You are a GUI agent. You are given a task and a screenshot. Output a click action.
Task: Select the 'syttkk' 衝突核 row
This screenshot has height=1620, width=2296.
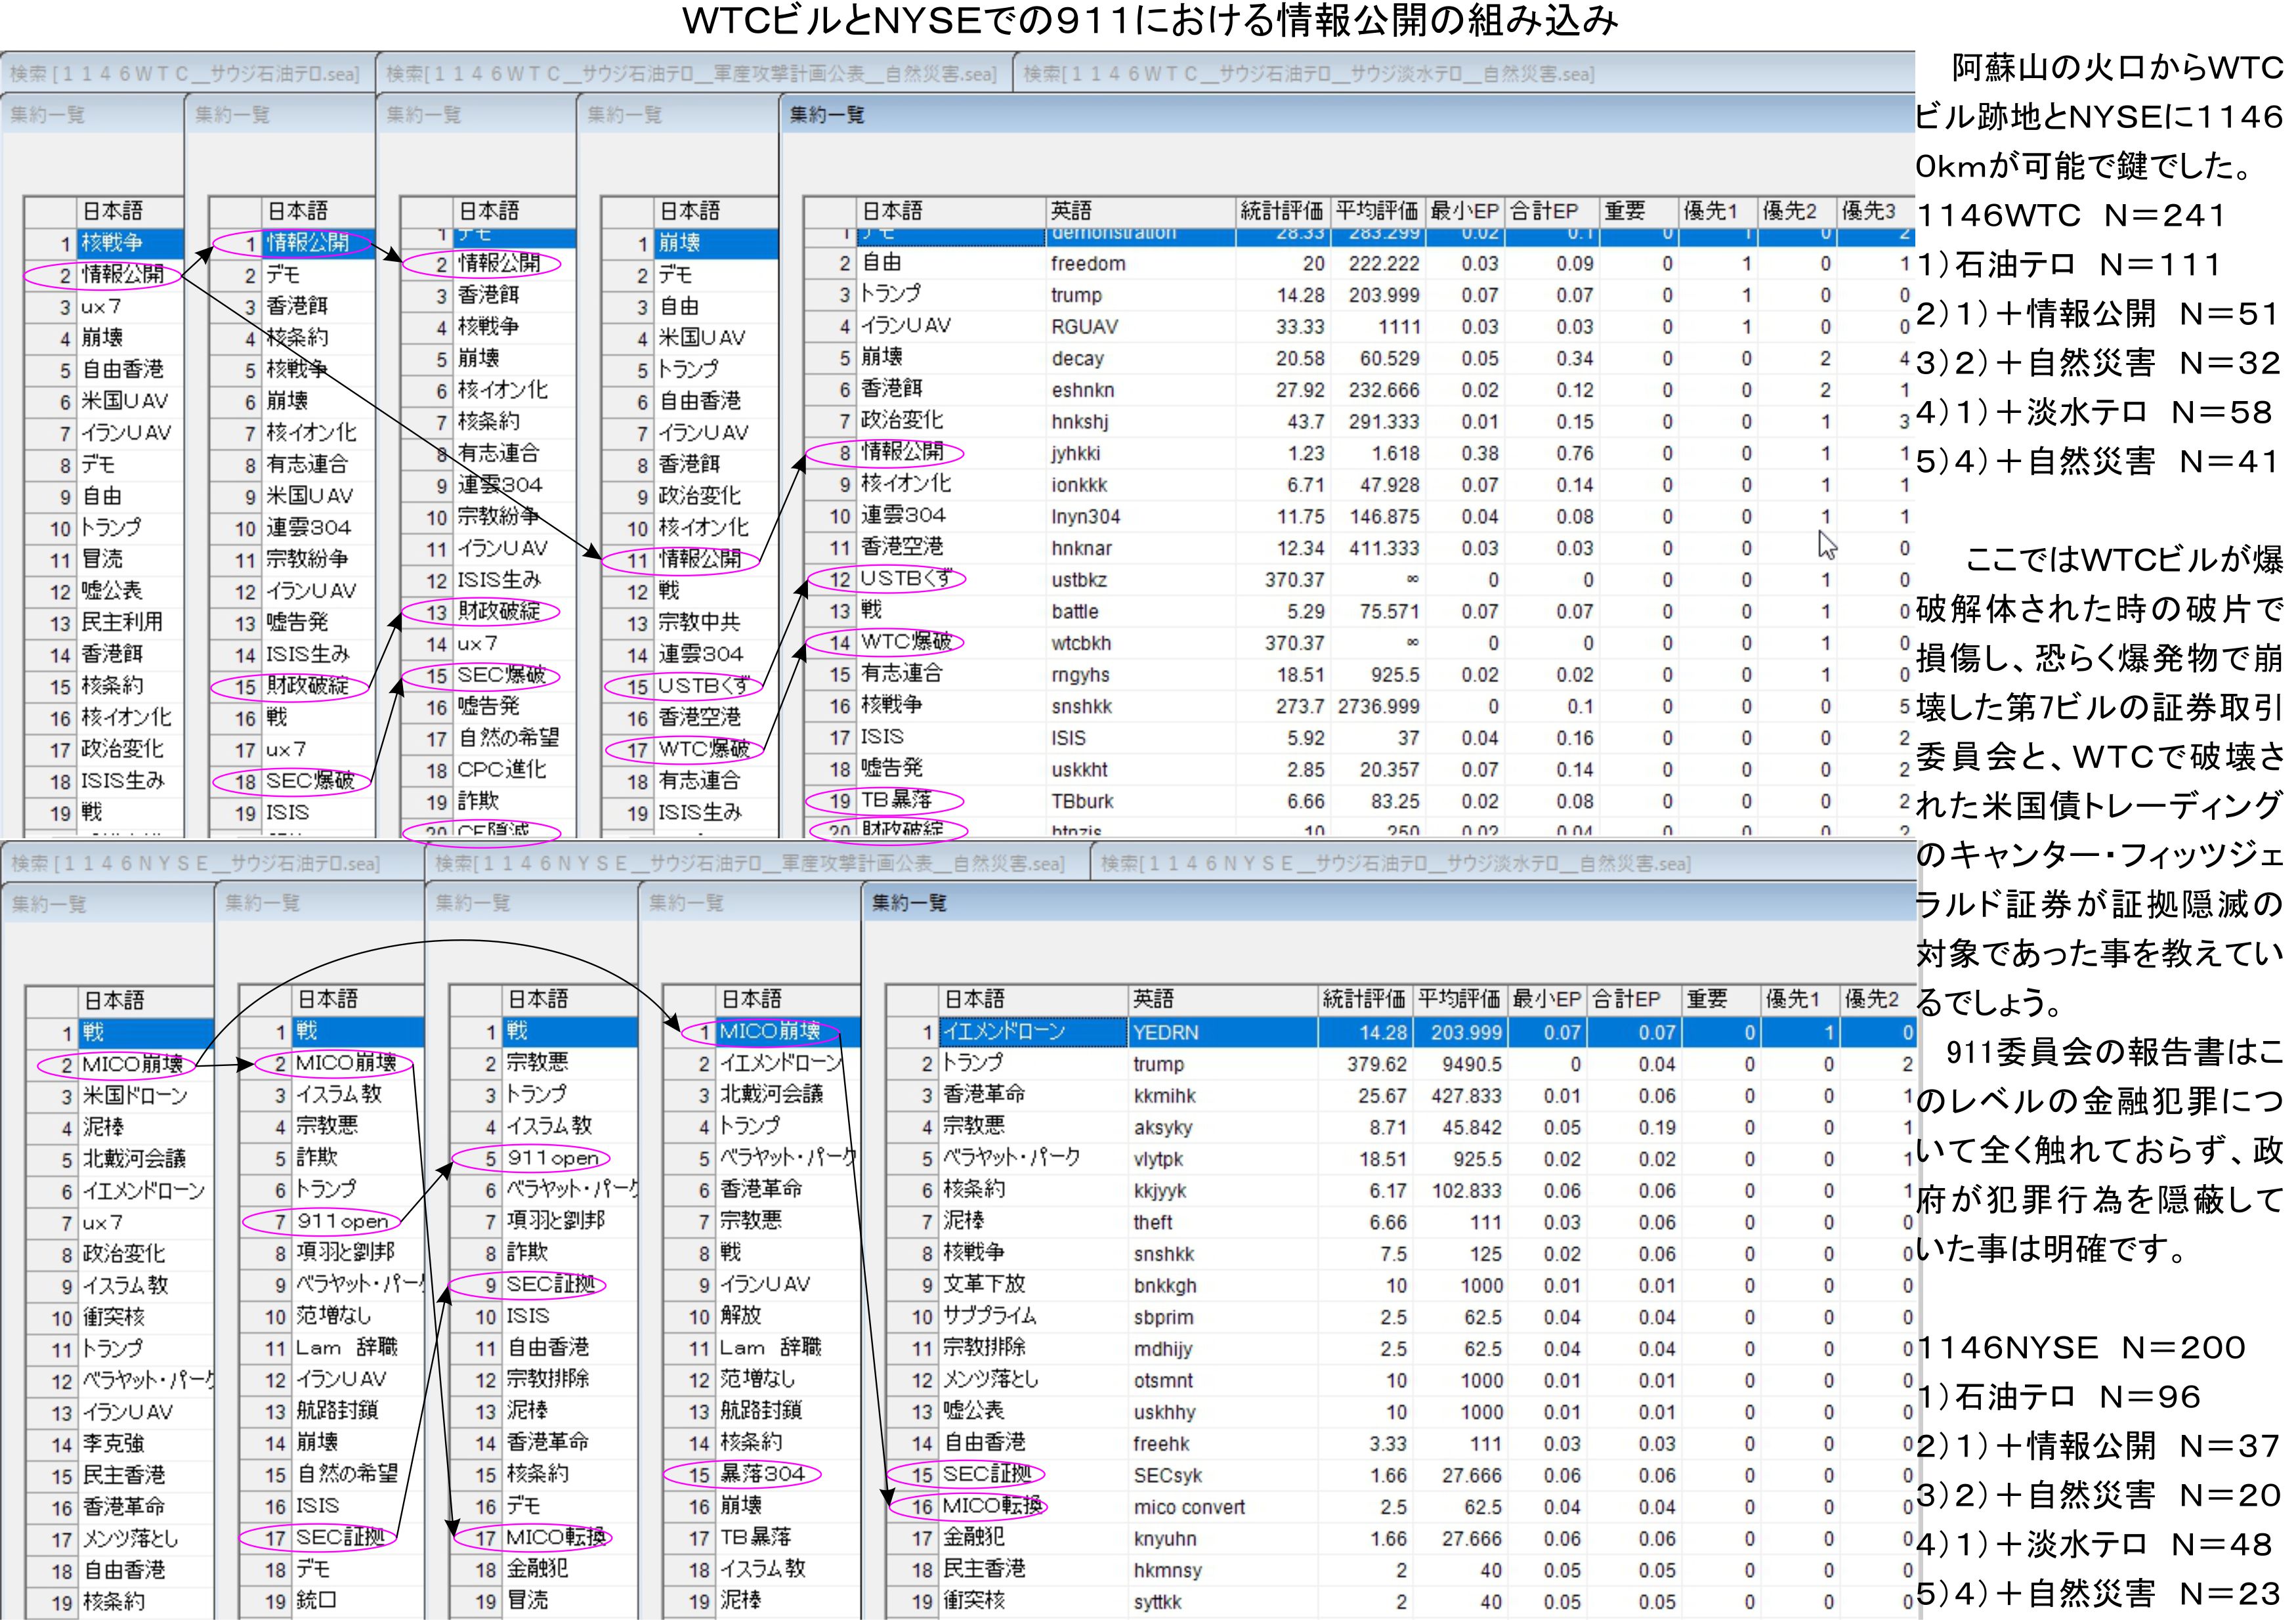click(x=1157, y=1602)
